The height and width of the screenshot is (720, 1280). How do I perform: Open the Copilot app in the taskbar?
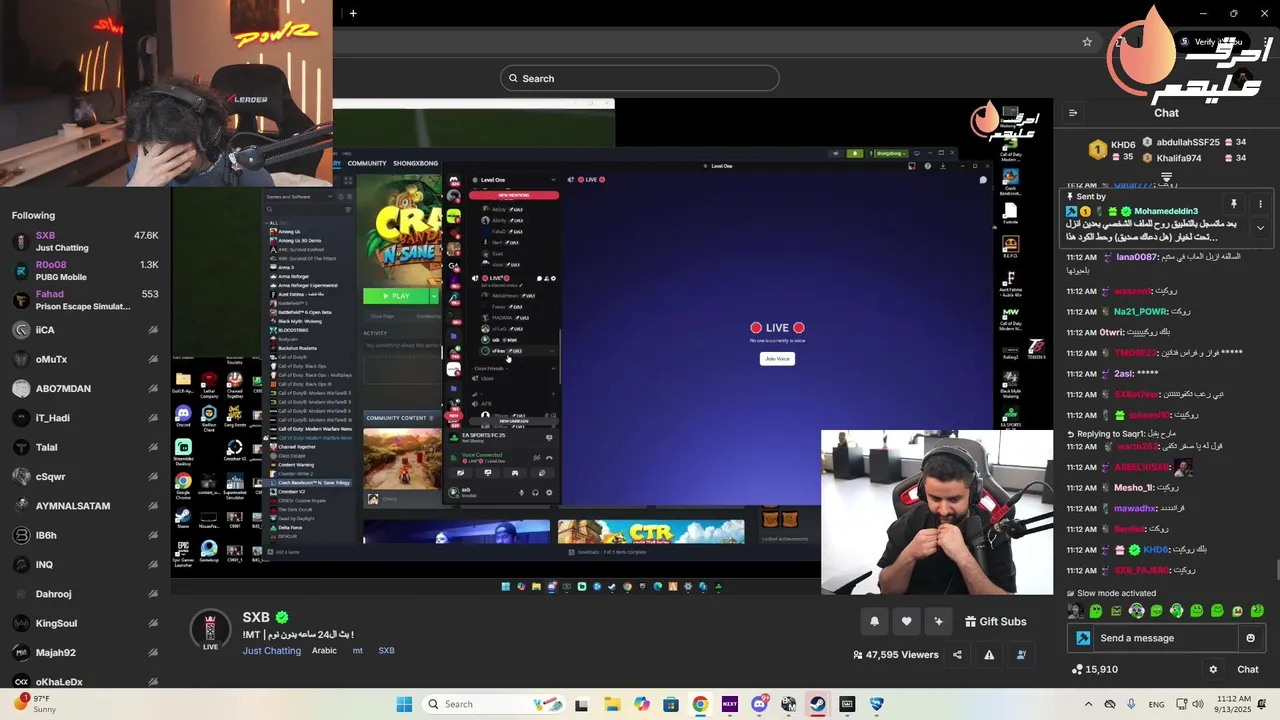coord(641,704)
